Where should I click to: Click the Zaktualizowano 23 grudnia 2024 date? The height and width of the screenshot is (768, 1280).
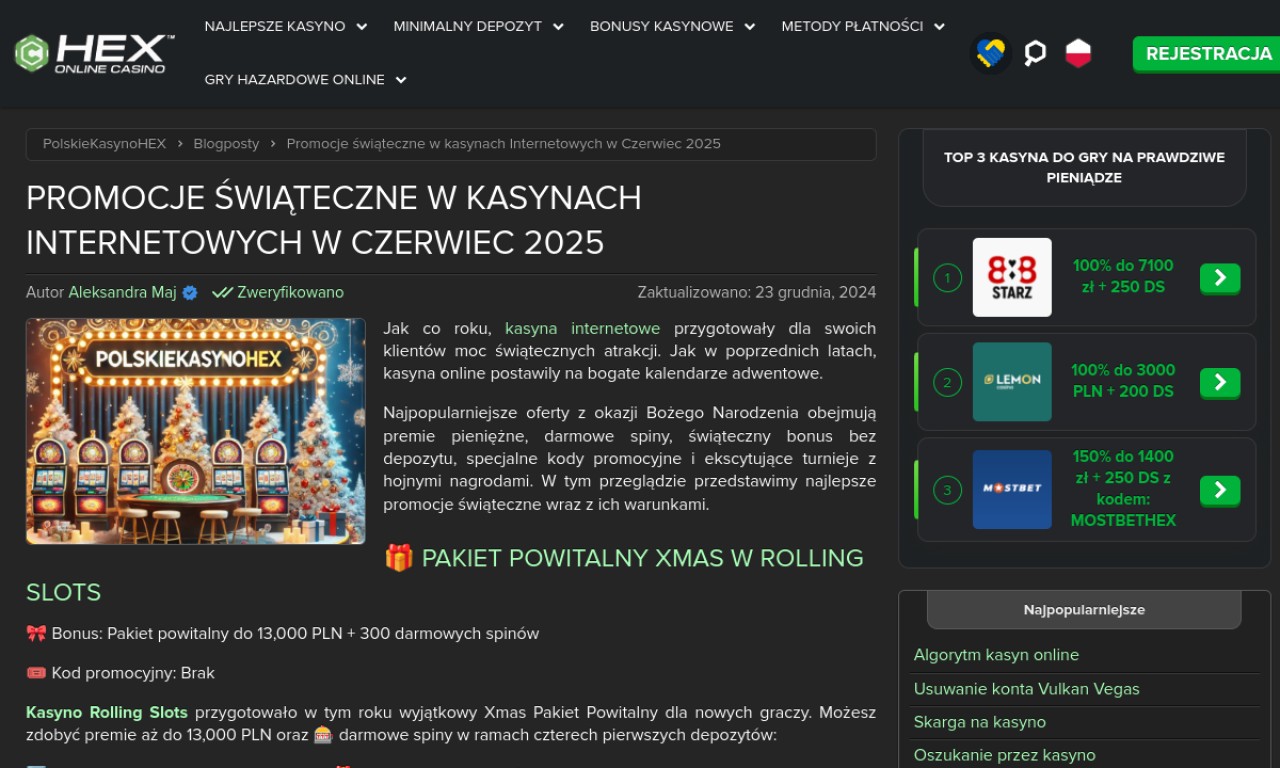757,293
